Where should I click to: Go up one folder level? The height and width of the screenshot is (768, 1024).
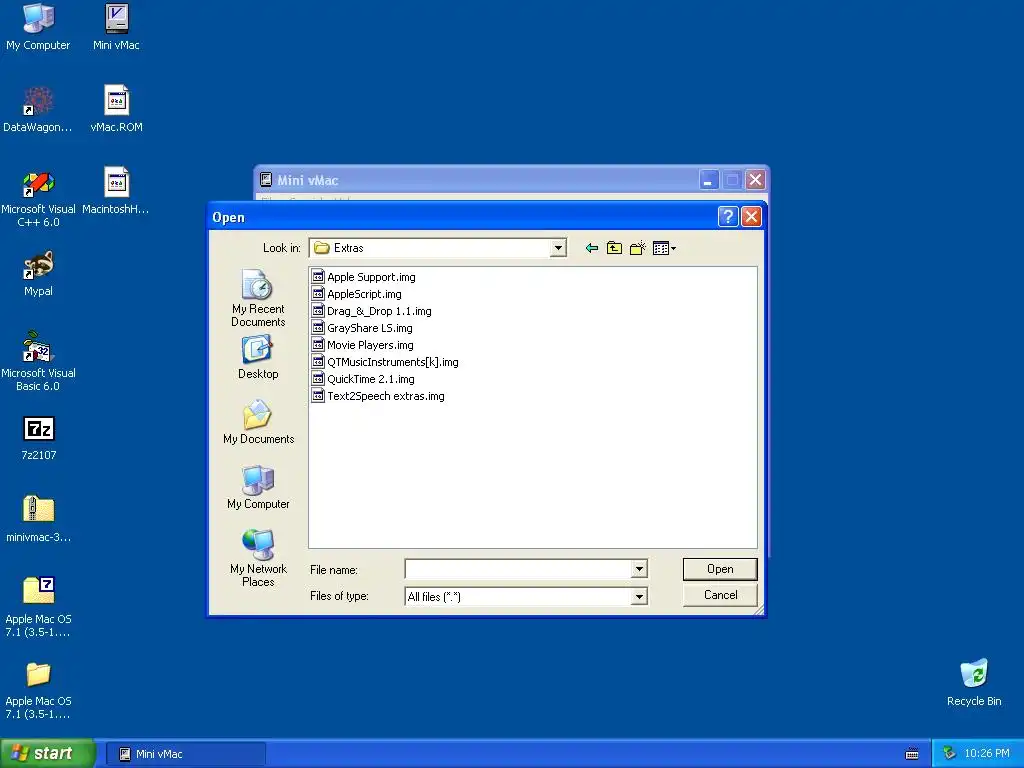[x=614, y=248]
